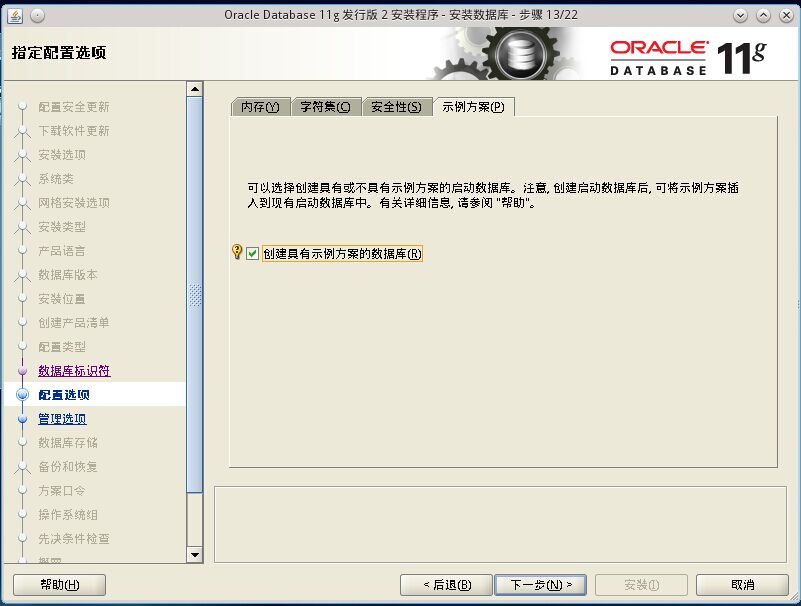This screenshot has width=801, height=606.
Task: Close the installer window
Action: click(786, 15)
